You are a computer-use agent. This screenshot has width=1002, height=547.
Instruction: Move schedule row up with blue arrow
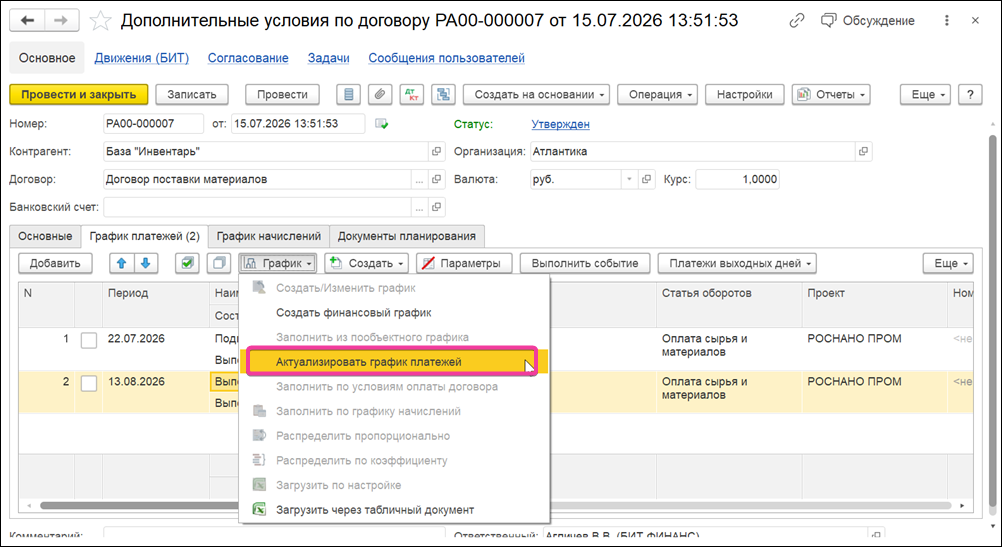pyautogui.click(x=121, y=263)
